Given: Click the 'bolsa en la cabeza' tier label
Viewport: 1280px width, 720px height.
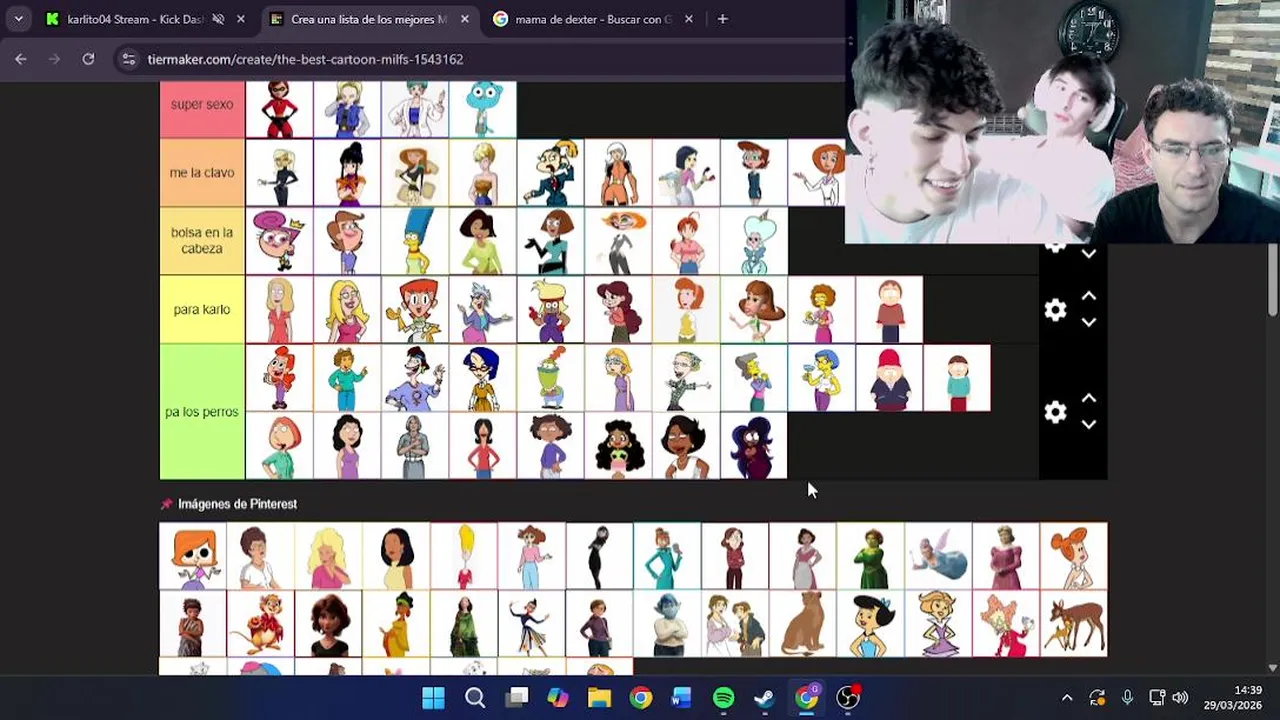Looking at the screenshot, I should click(x=202, y=241).
